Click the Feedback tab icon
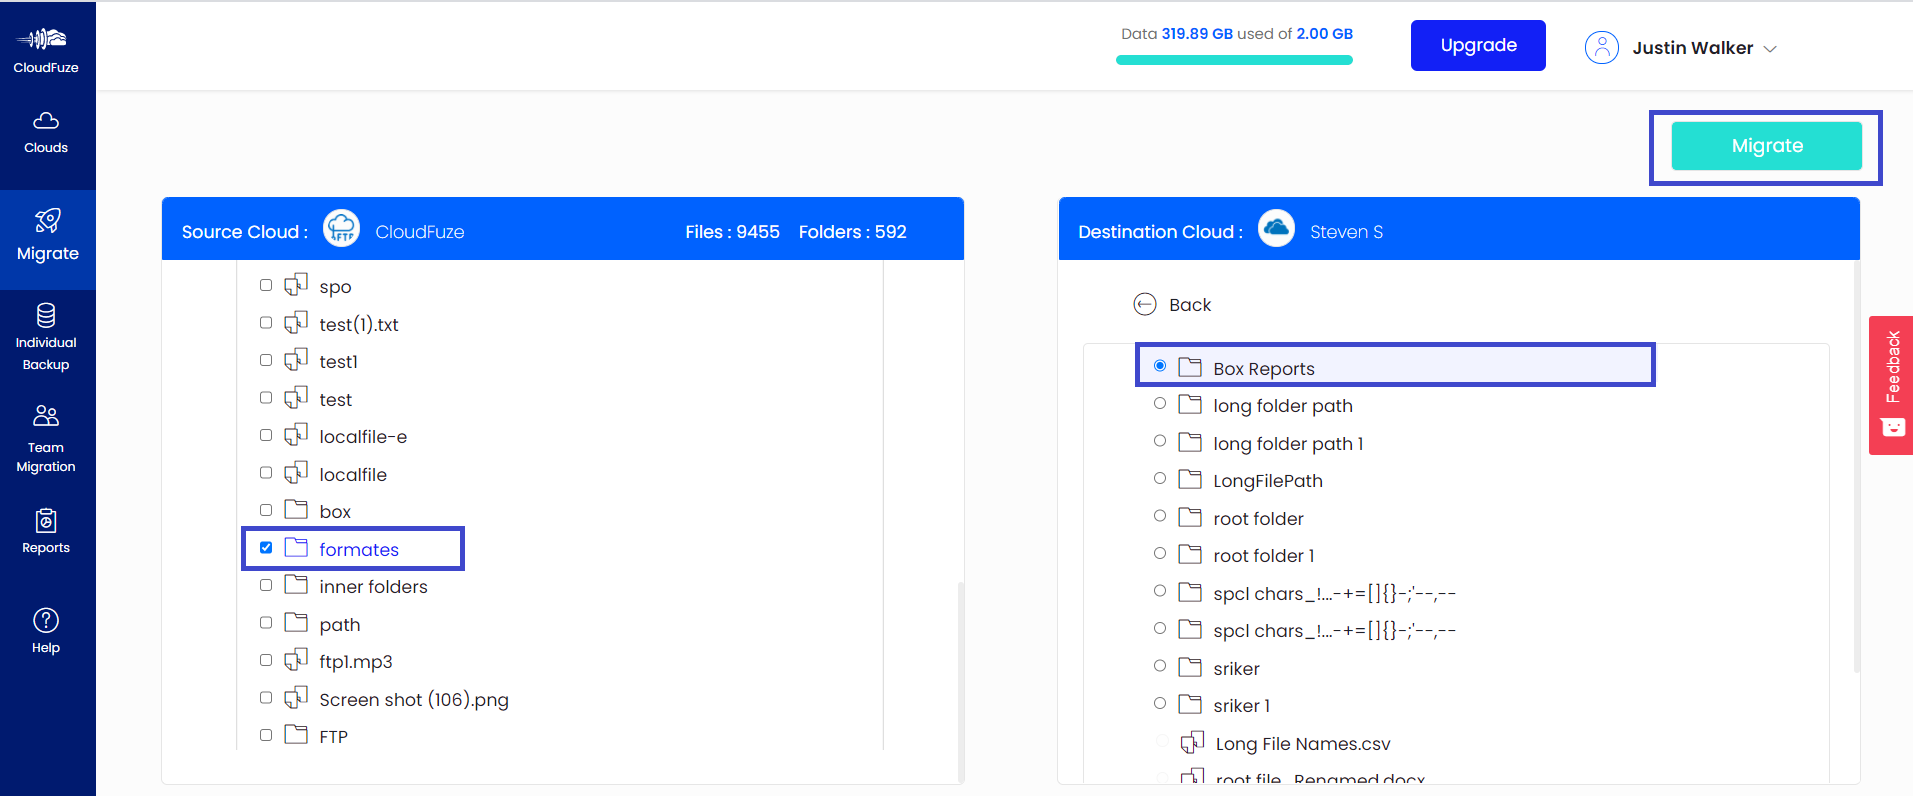1913x796 pixels. [1892, 427]
